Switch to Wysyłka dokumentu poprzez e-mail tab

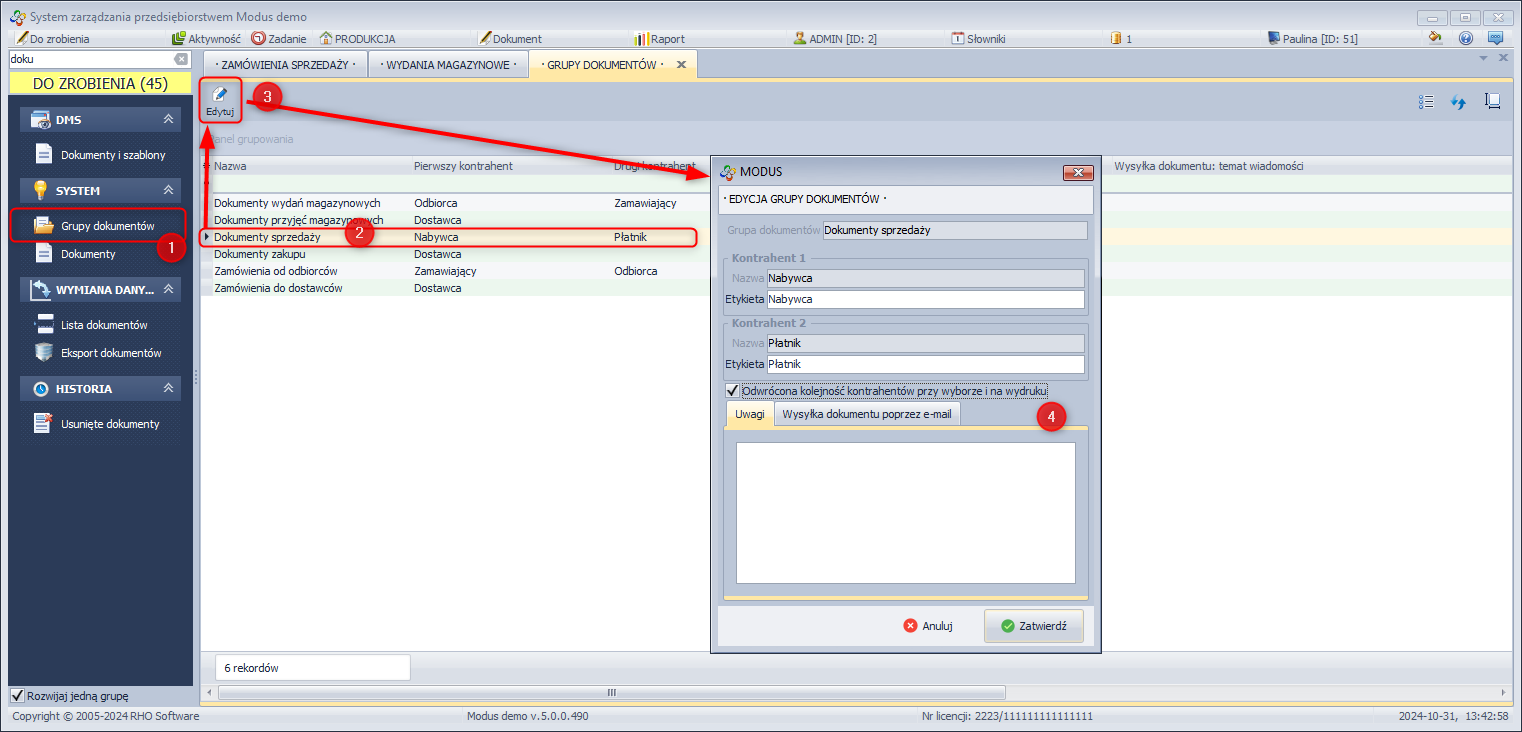click(x=866, y=415)
